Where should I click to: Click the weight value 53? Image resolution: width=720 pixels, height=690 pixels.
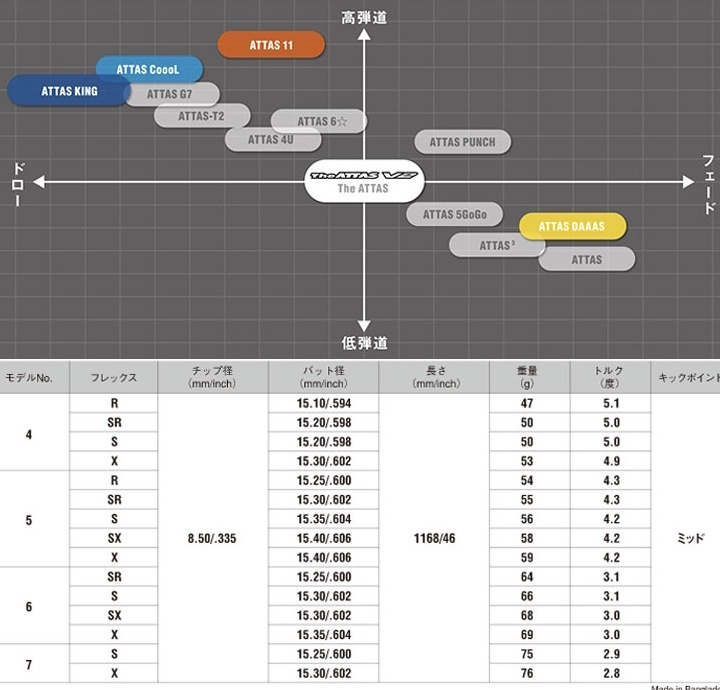527,461
